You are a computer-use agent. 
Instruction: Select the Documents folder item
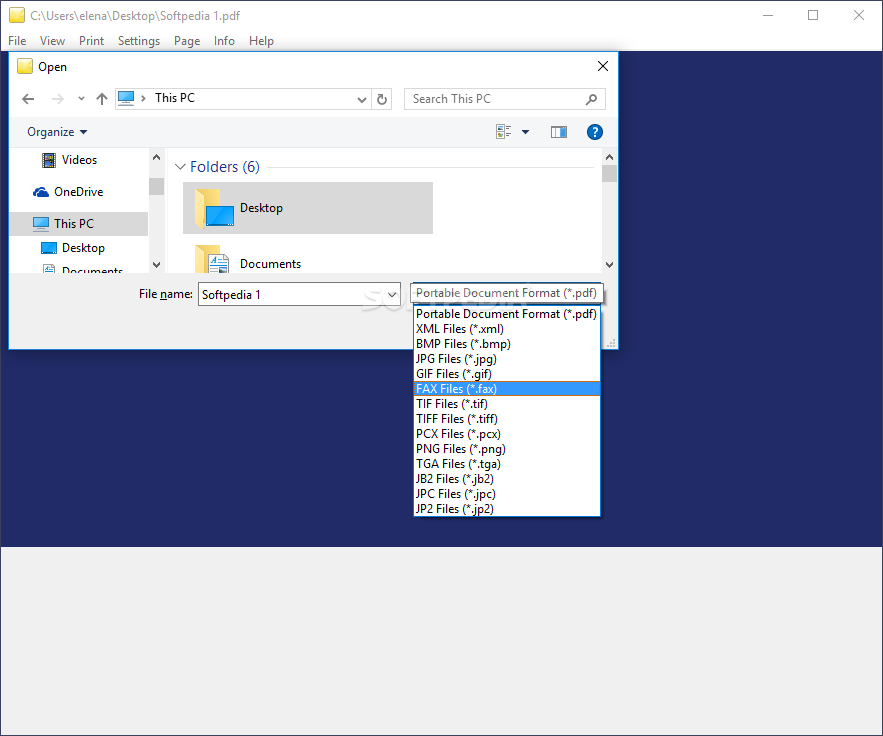click(307, 260)
